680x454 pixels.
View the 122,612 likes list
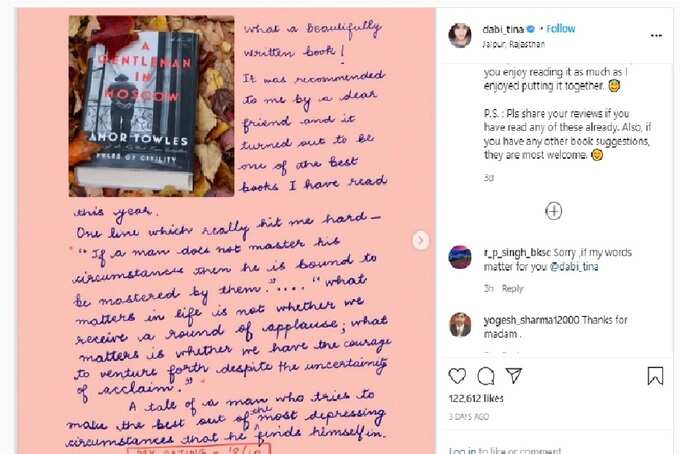pos(476,398)
